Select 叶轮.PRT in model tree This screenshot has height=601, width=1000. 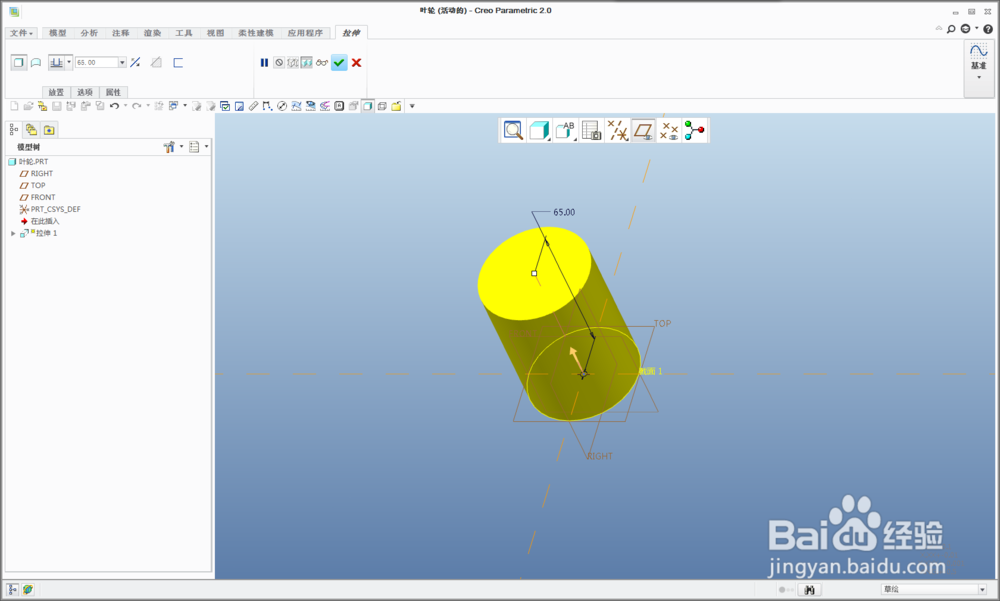pos(29,162)
